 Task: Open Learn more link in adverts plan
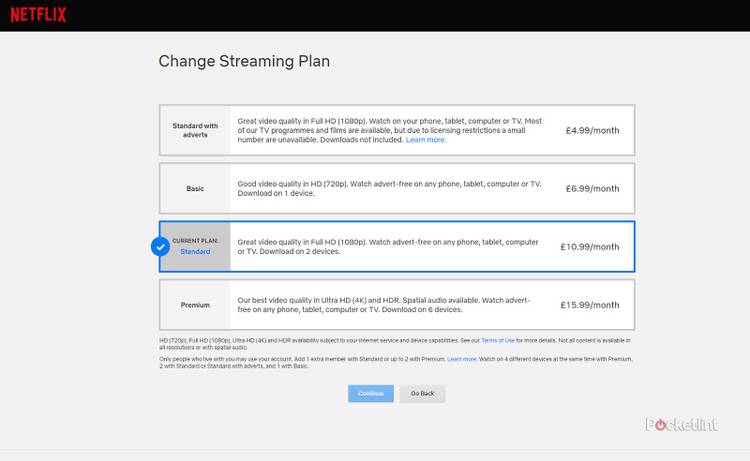click(426, 140)
